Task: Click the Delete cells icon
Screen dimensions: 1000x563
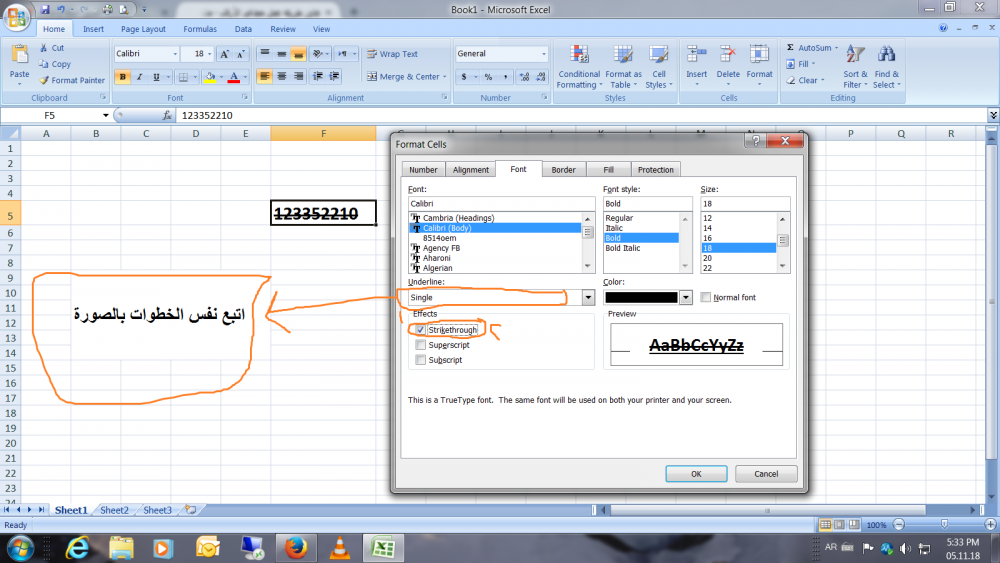Action: pos(728,56)
